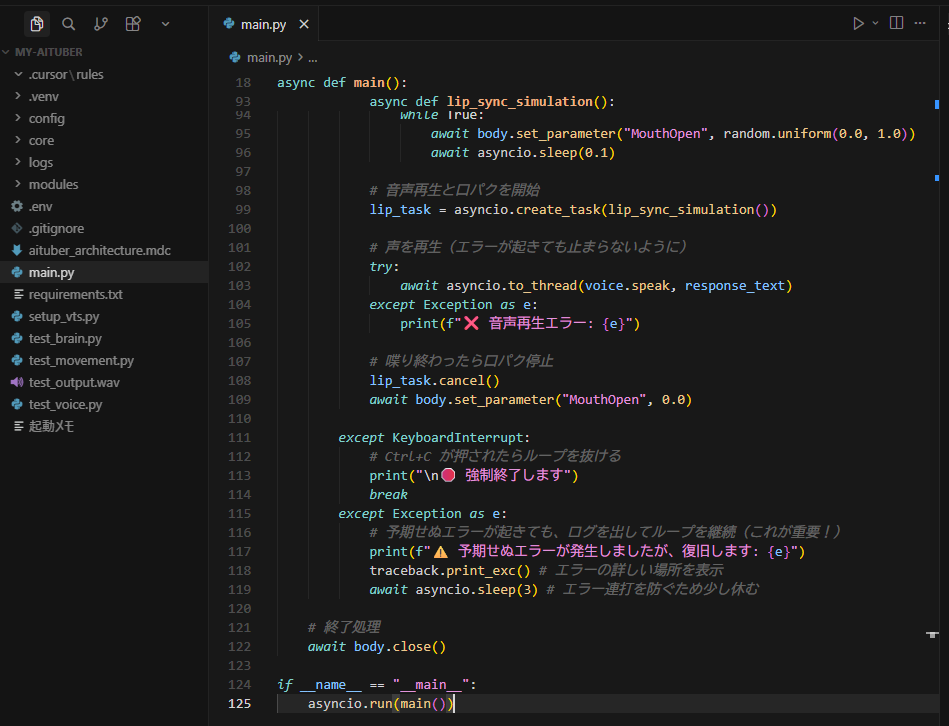This screenshot has width=949, height=726.
Task: Click the Split Editor icon
Action: (x=896, y=23)
